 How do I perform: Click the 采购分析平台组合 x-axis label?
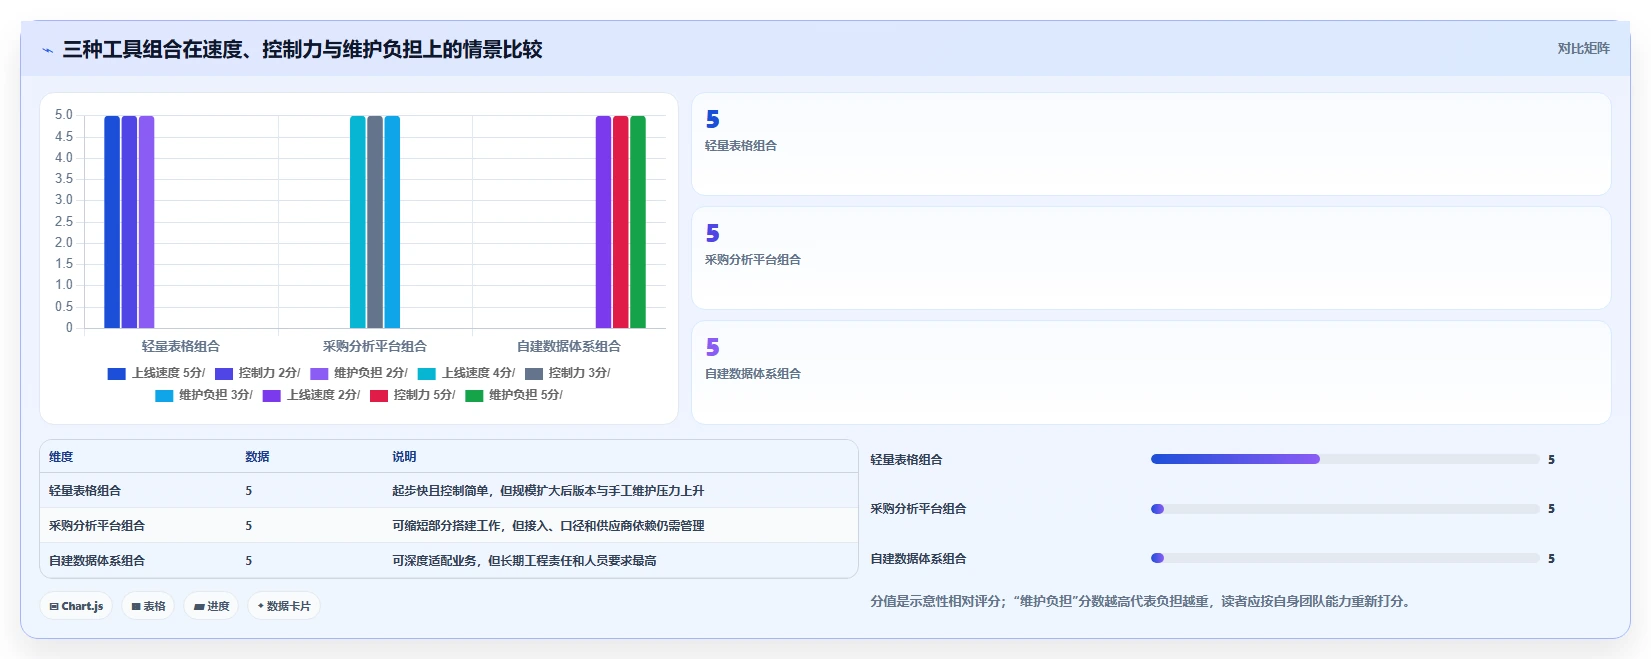(375, 346)
